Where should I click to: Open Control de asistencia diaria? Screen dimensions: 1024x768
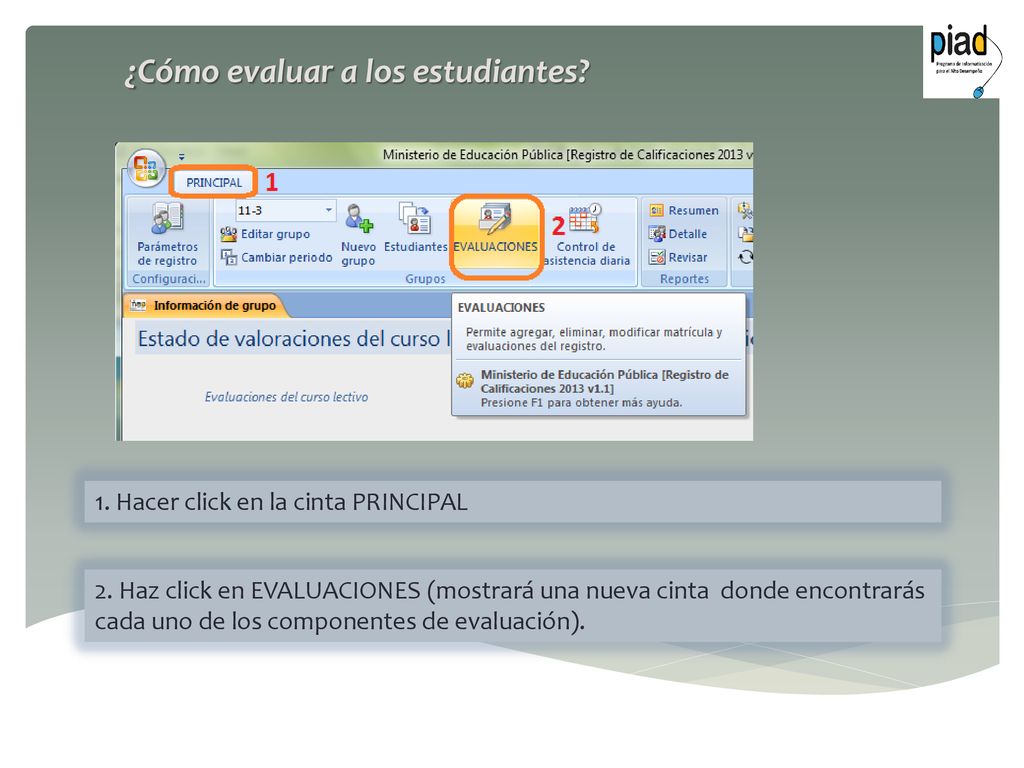tap(586, 234)
